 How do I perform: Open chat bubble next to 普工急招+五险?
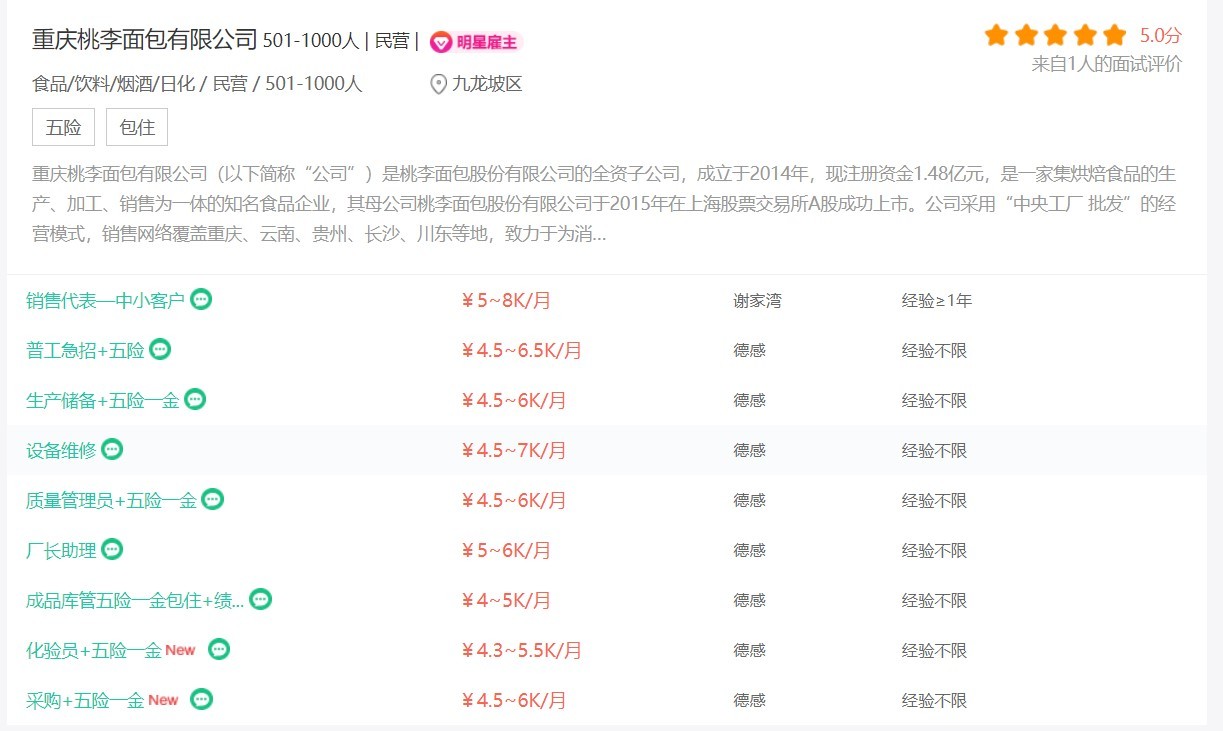pos(160,349)
